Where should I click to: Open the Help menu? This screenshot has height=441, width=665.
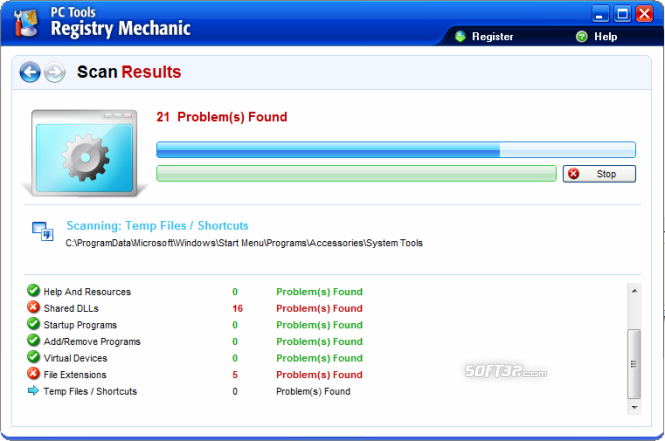(596, 36)
